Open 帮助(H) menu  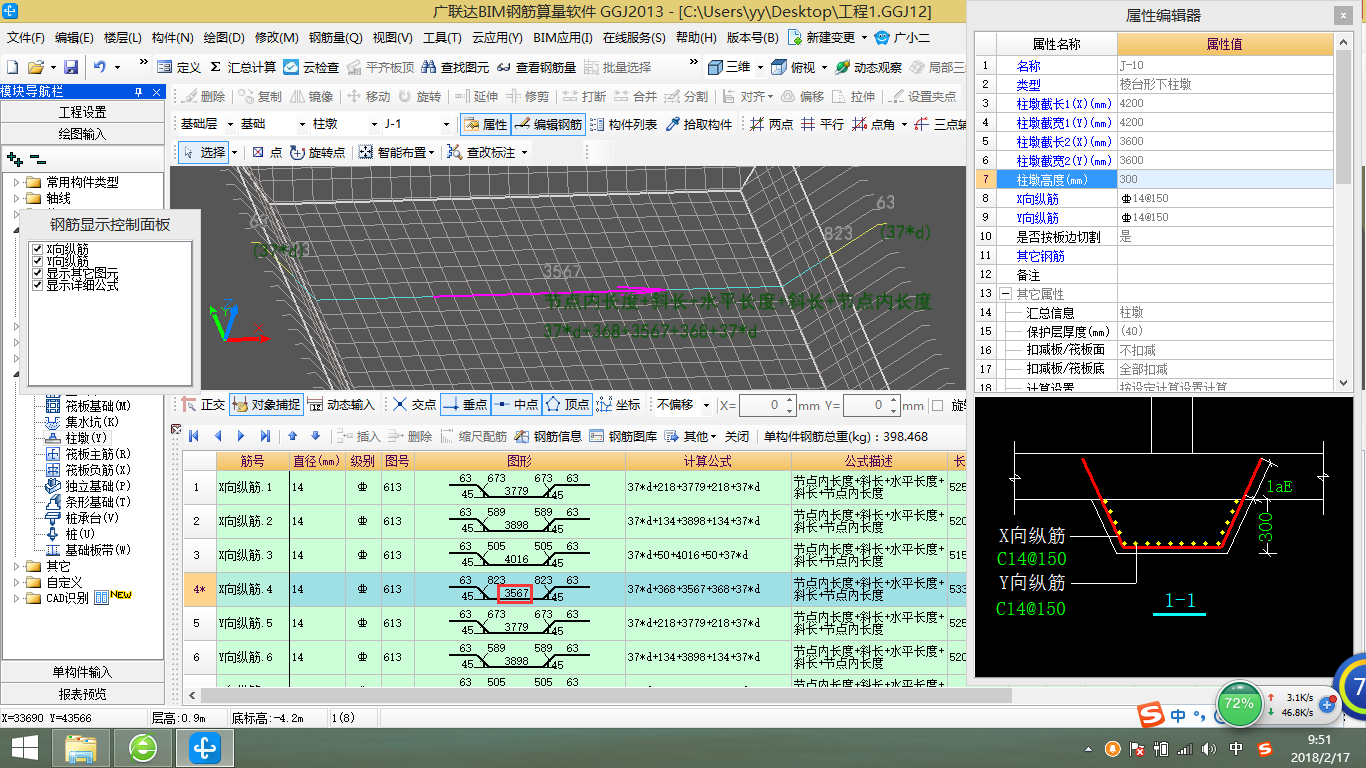696,38
